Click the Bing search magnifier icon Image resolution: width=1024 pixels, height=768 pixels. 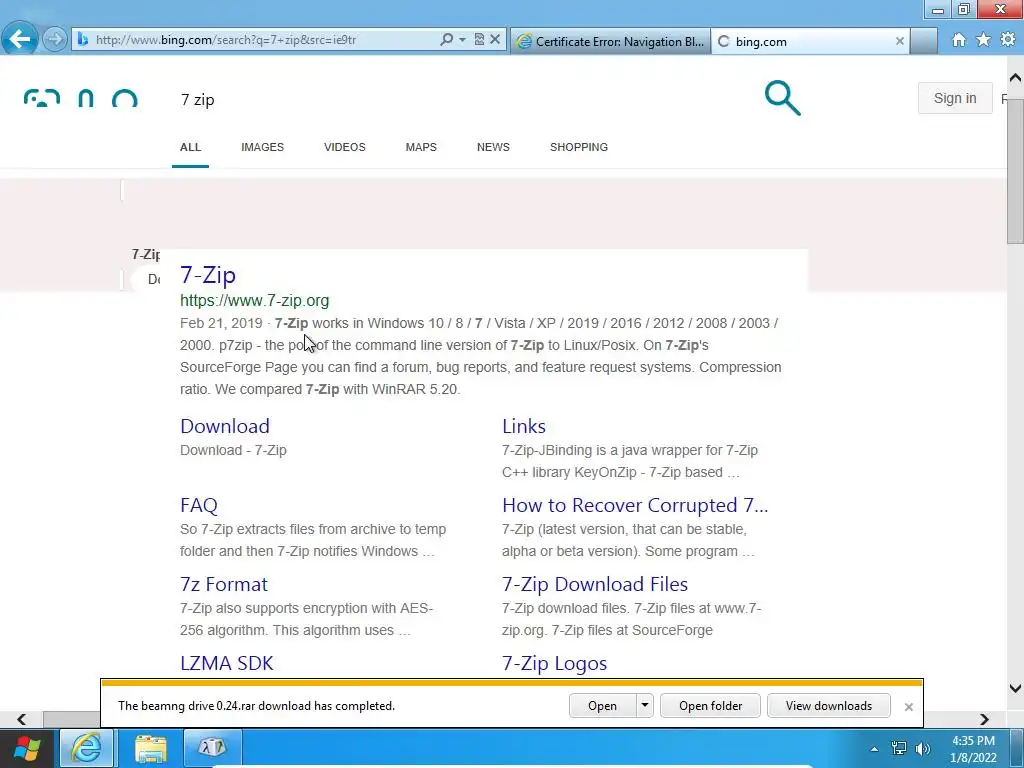click(782, 98)
